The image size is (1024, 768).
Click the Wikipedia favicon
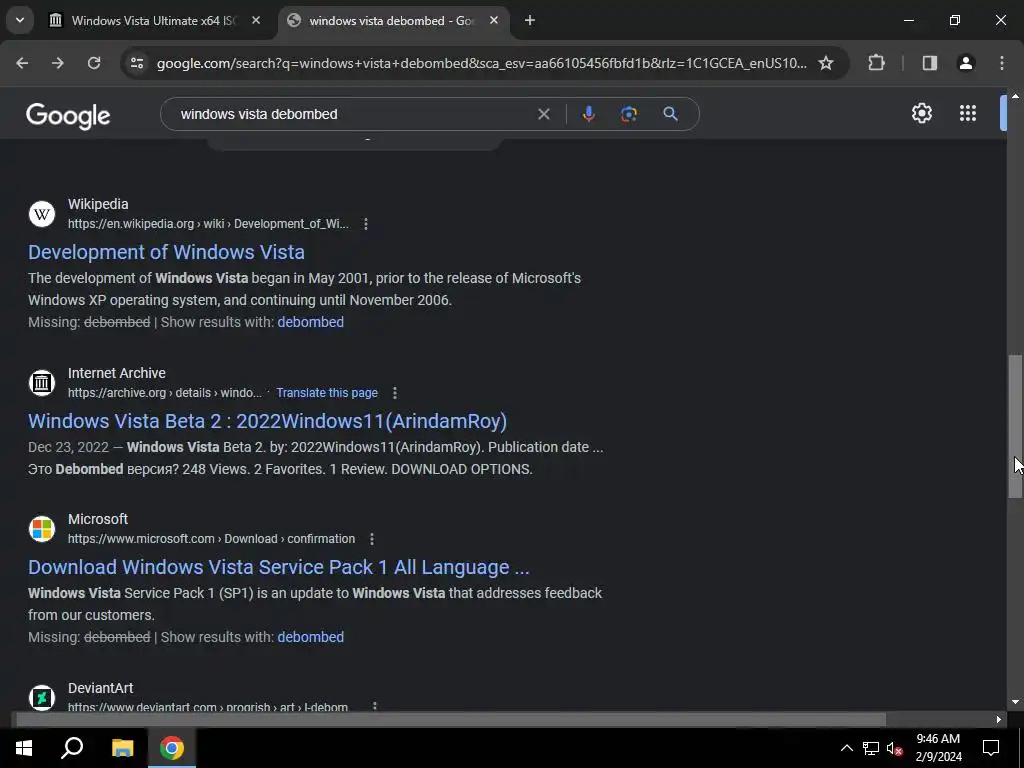42,214
